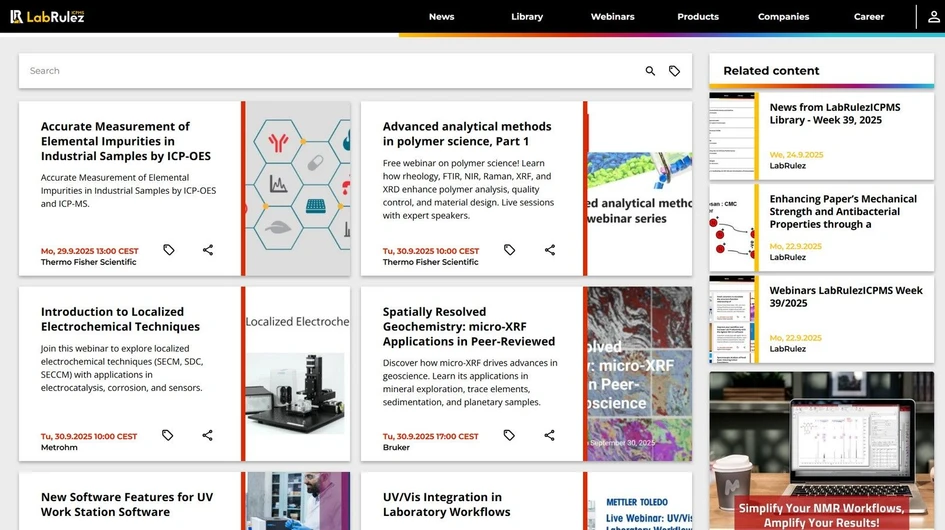Click the search magnifier icon
This screenshot has width=945, height=530.
click(650, 71)
